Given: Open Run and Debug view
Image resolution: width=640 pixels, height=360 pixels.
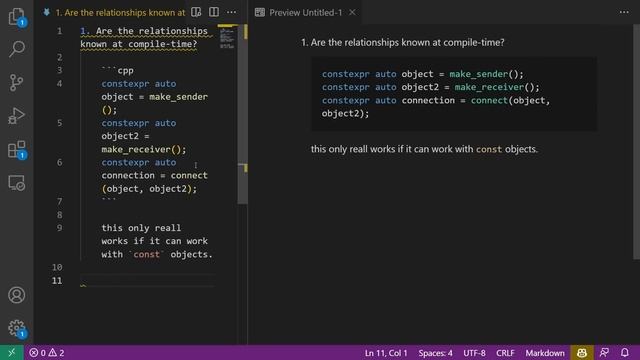Looking at the screenshot, I should tap(17, 116).
